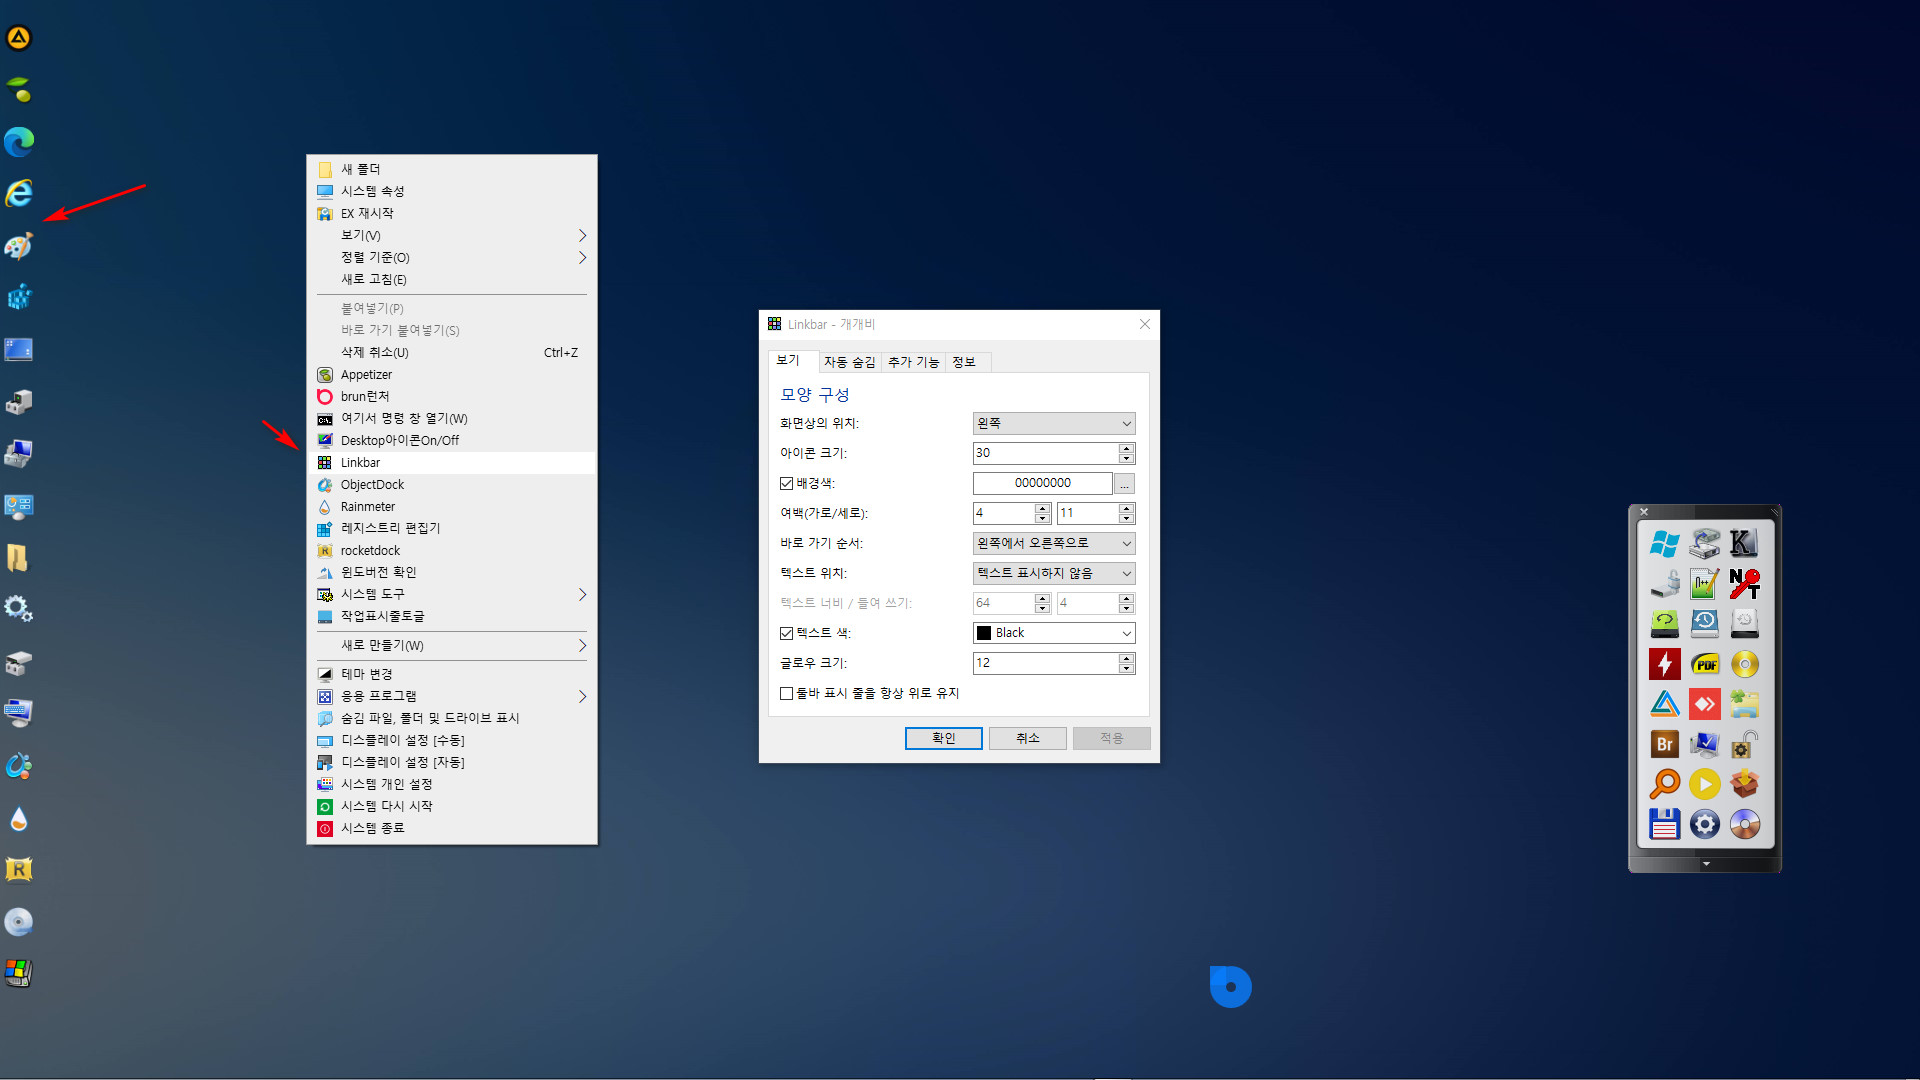
Task: Toggle the 텍스트 색 checkbox
Action: click(x=786, y=633)
